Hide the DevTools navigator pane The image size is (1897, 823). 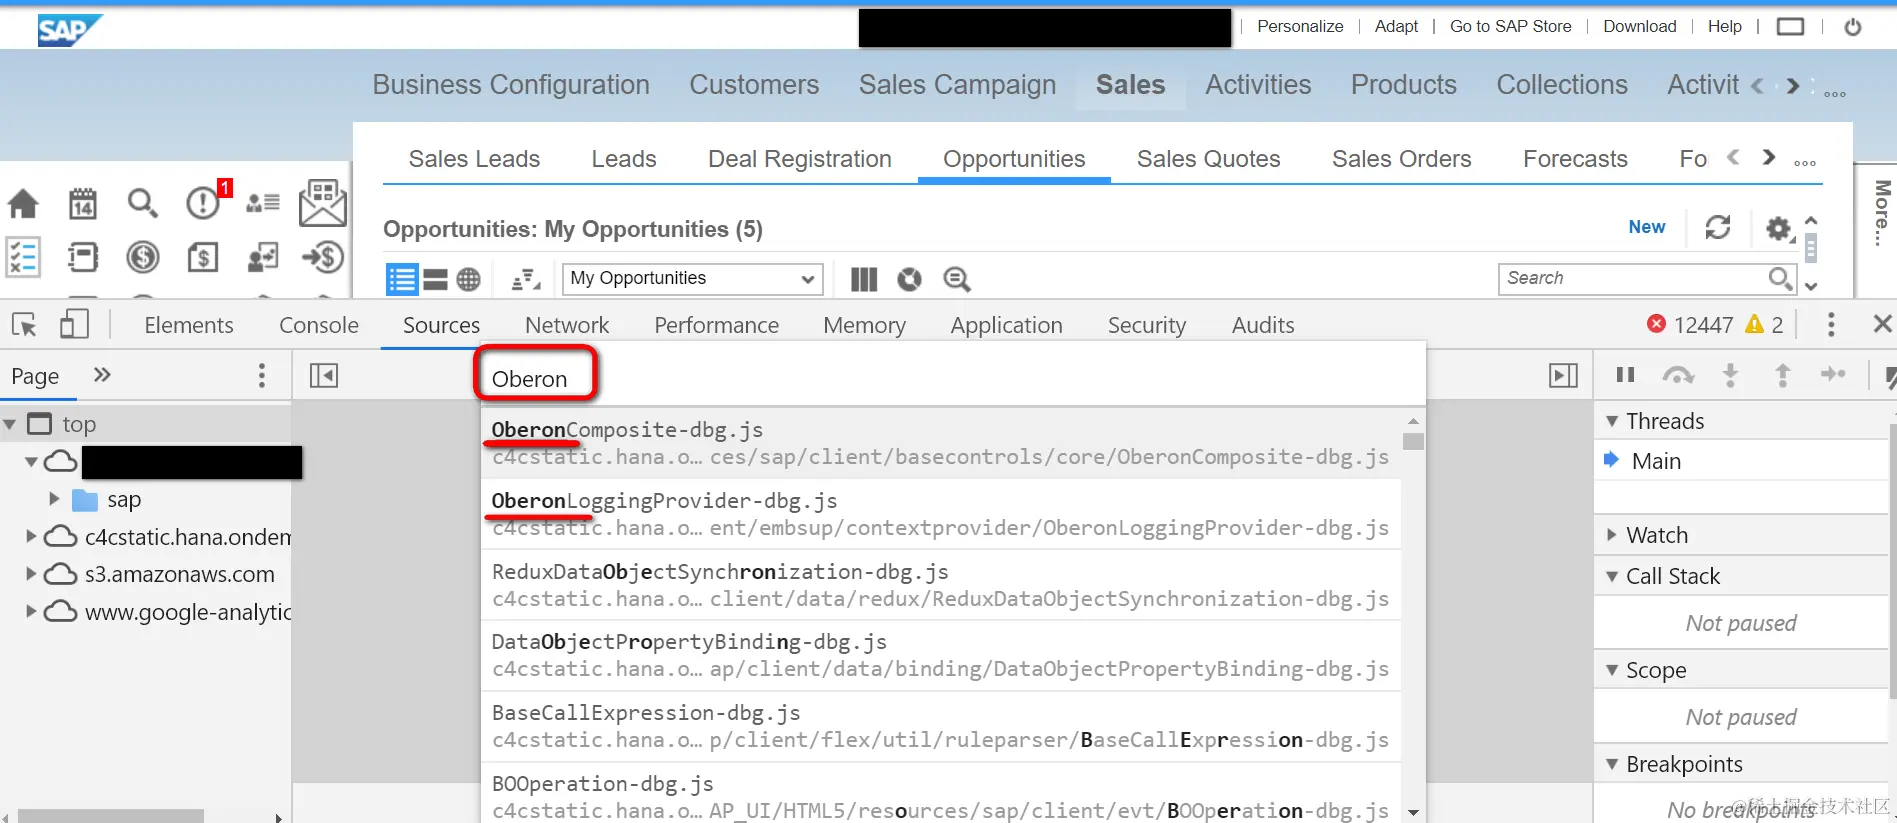(x=324, y=375)
